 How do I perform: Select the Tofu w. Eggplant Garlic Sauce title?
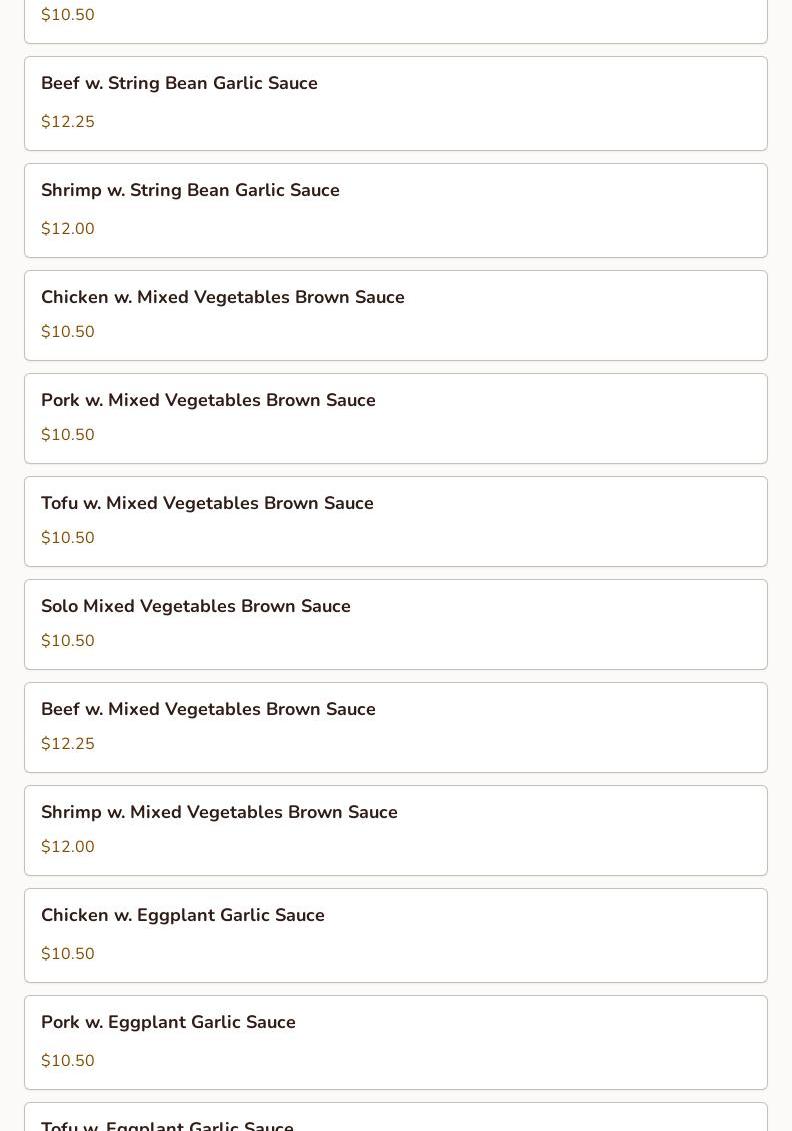tap(167, 1125)
